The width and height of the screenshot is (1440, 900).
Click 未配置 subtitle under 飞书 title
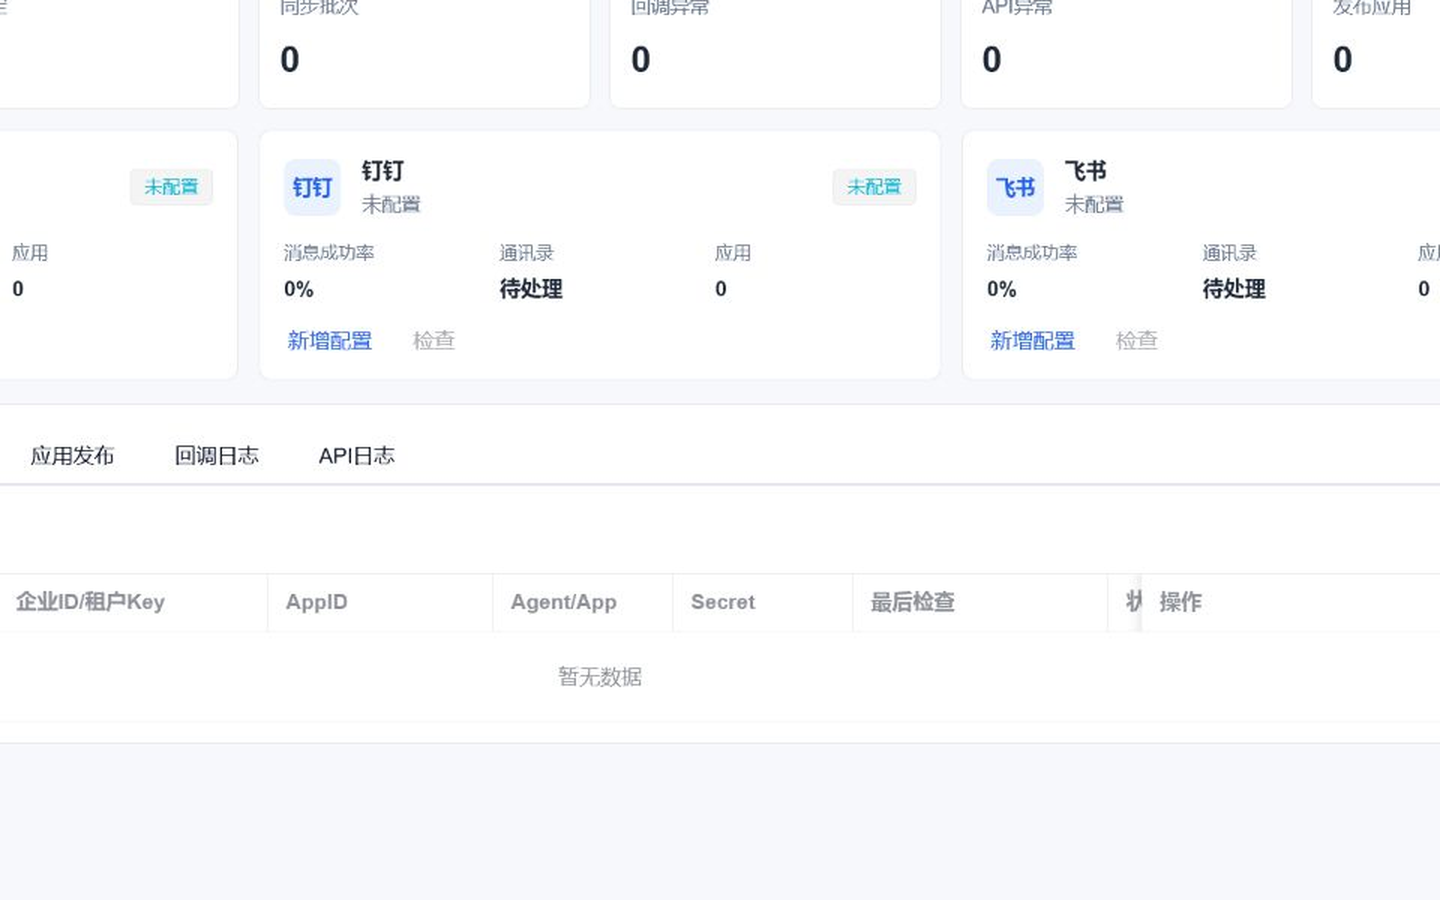click(x=1094, y=205)
